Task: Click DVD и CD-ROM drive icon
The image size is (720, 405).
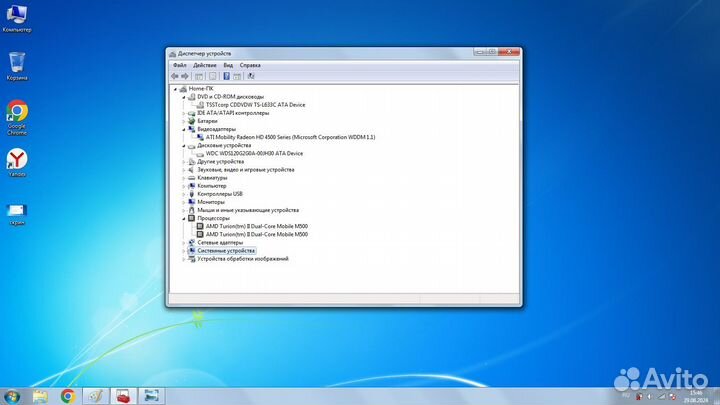Action: 191,97
